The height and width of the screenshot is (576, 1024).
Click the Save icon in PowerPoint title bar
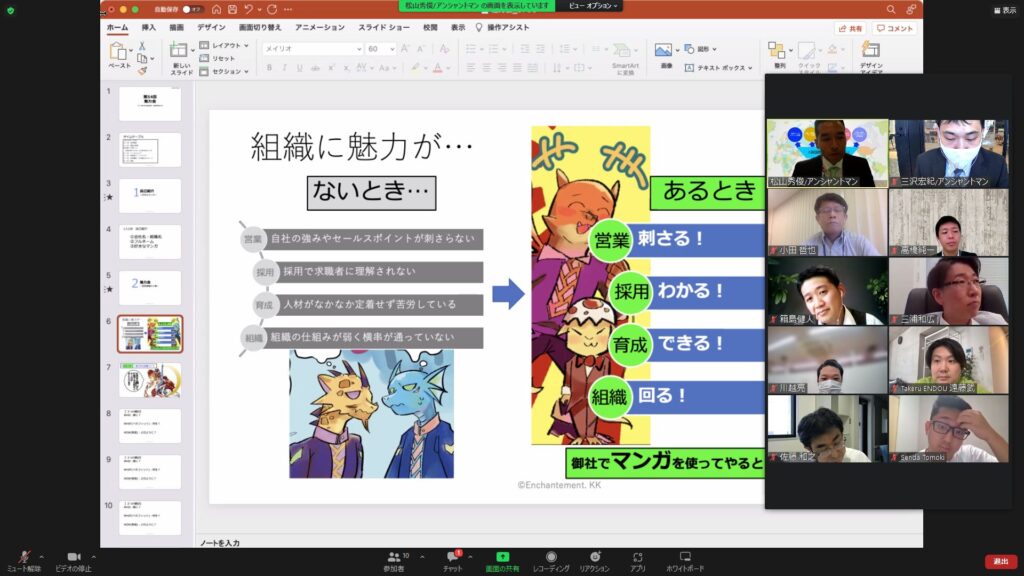tap(232, 9)
